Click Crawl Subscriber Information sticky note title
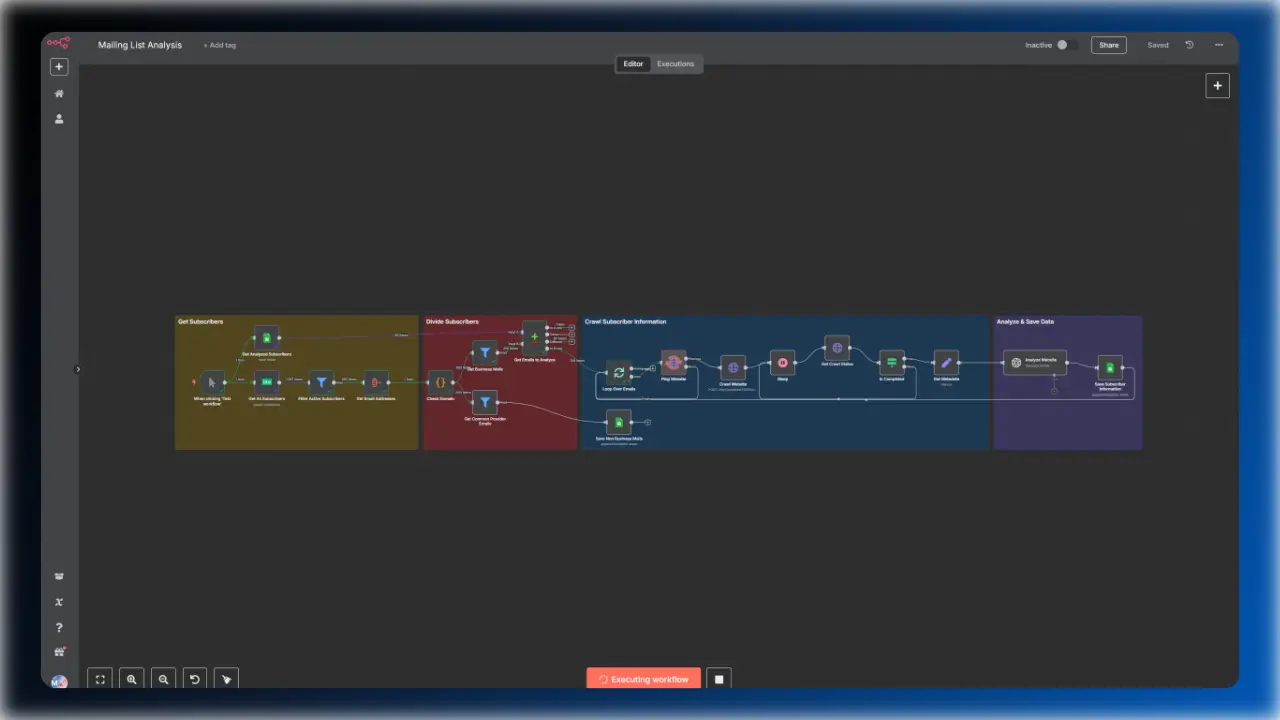This screenshot has height=720, width=1280. (x=625, y=322)
